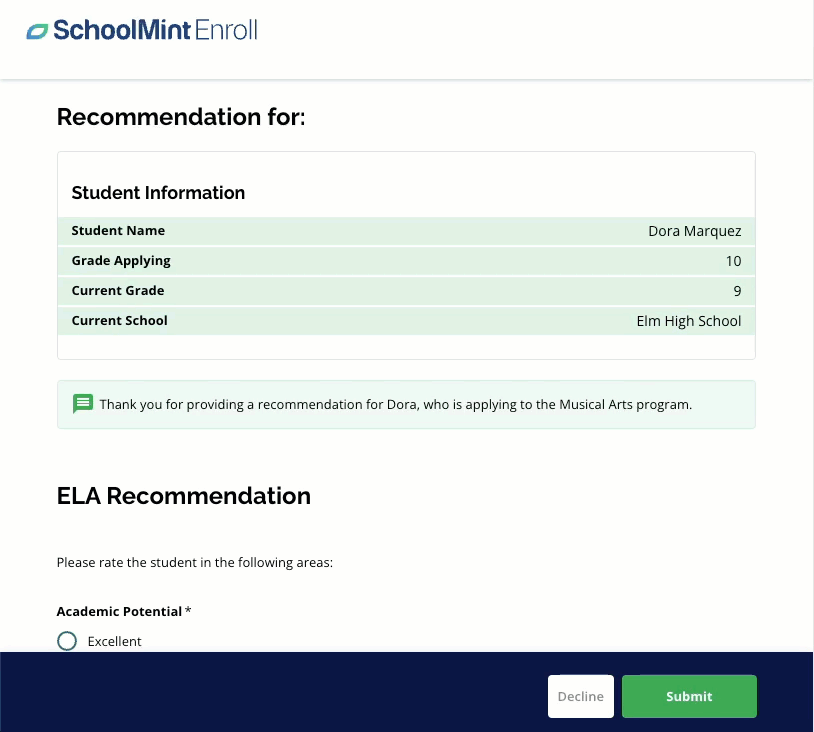The width and height of the screenshot is (814, 732).
Task: Click the green message bubble icon
Action: (x=83, y=404)
